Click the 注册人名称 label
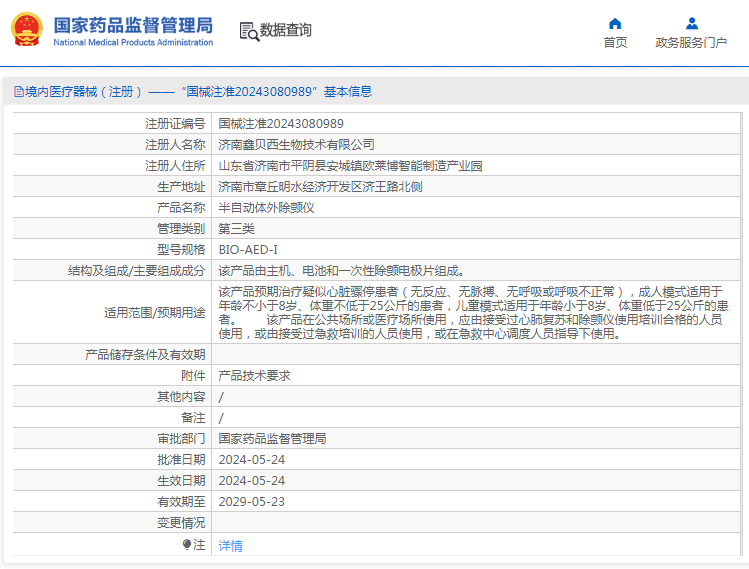The height and width of the screenshot is (569, 749). (x=175, y=145)
